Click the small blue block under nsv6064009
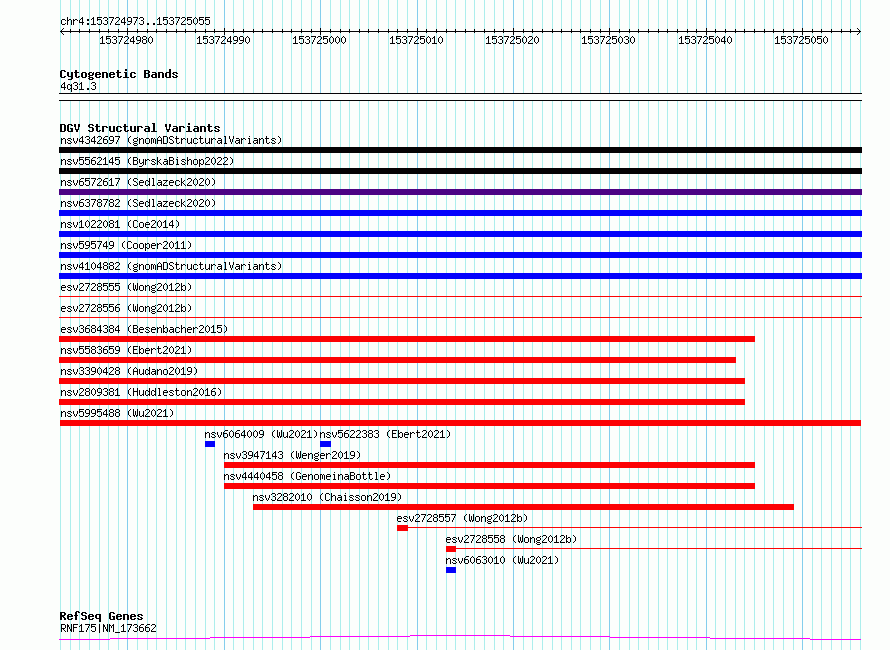The width and height of the screenshot is (890, 650). (x=210, y=444)
